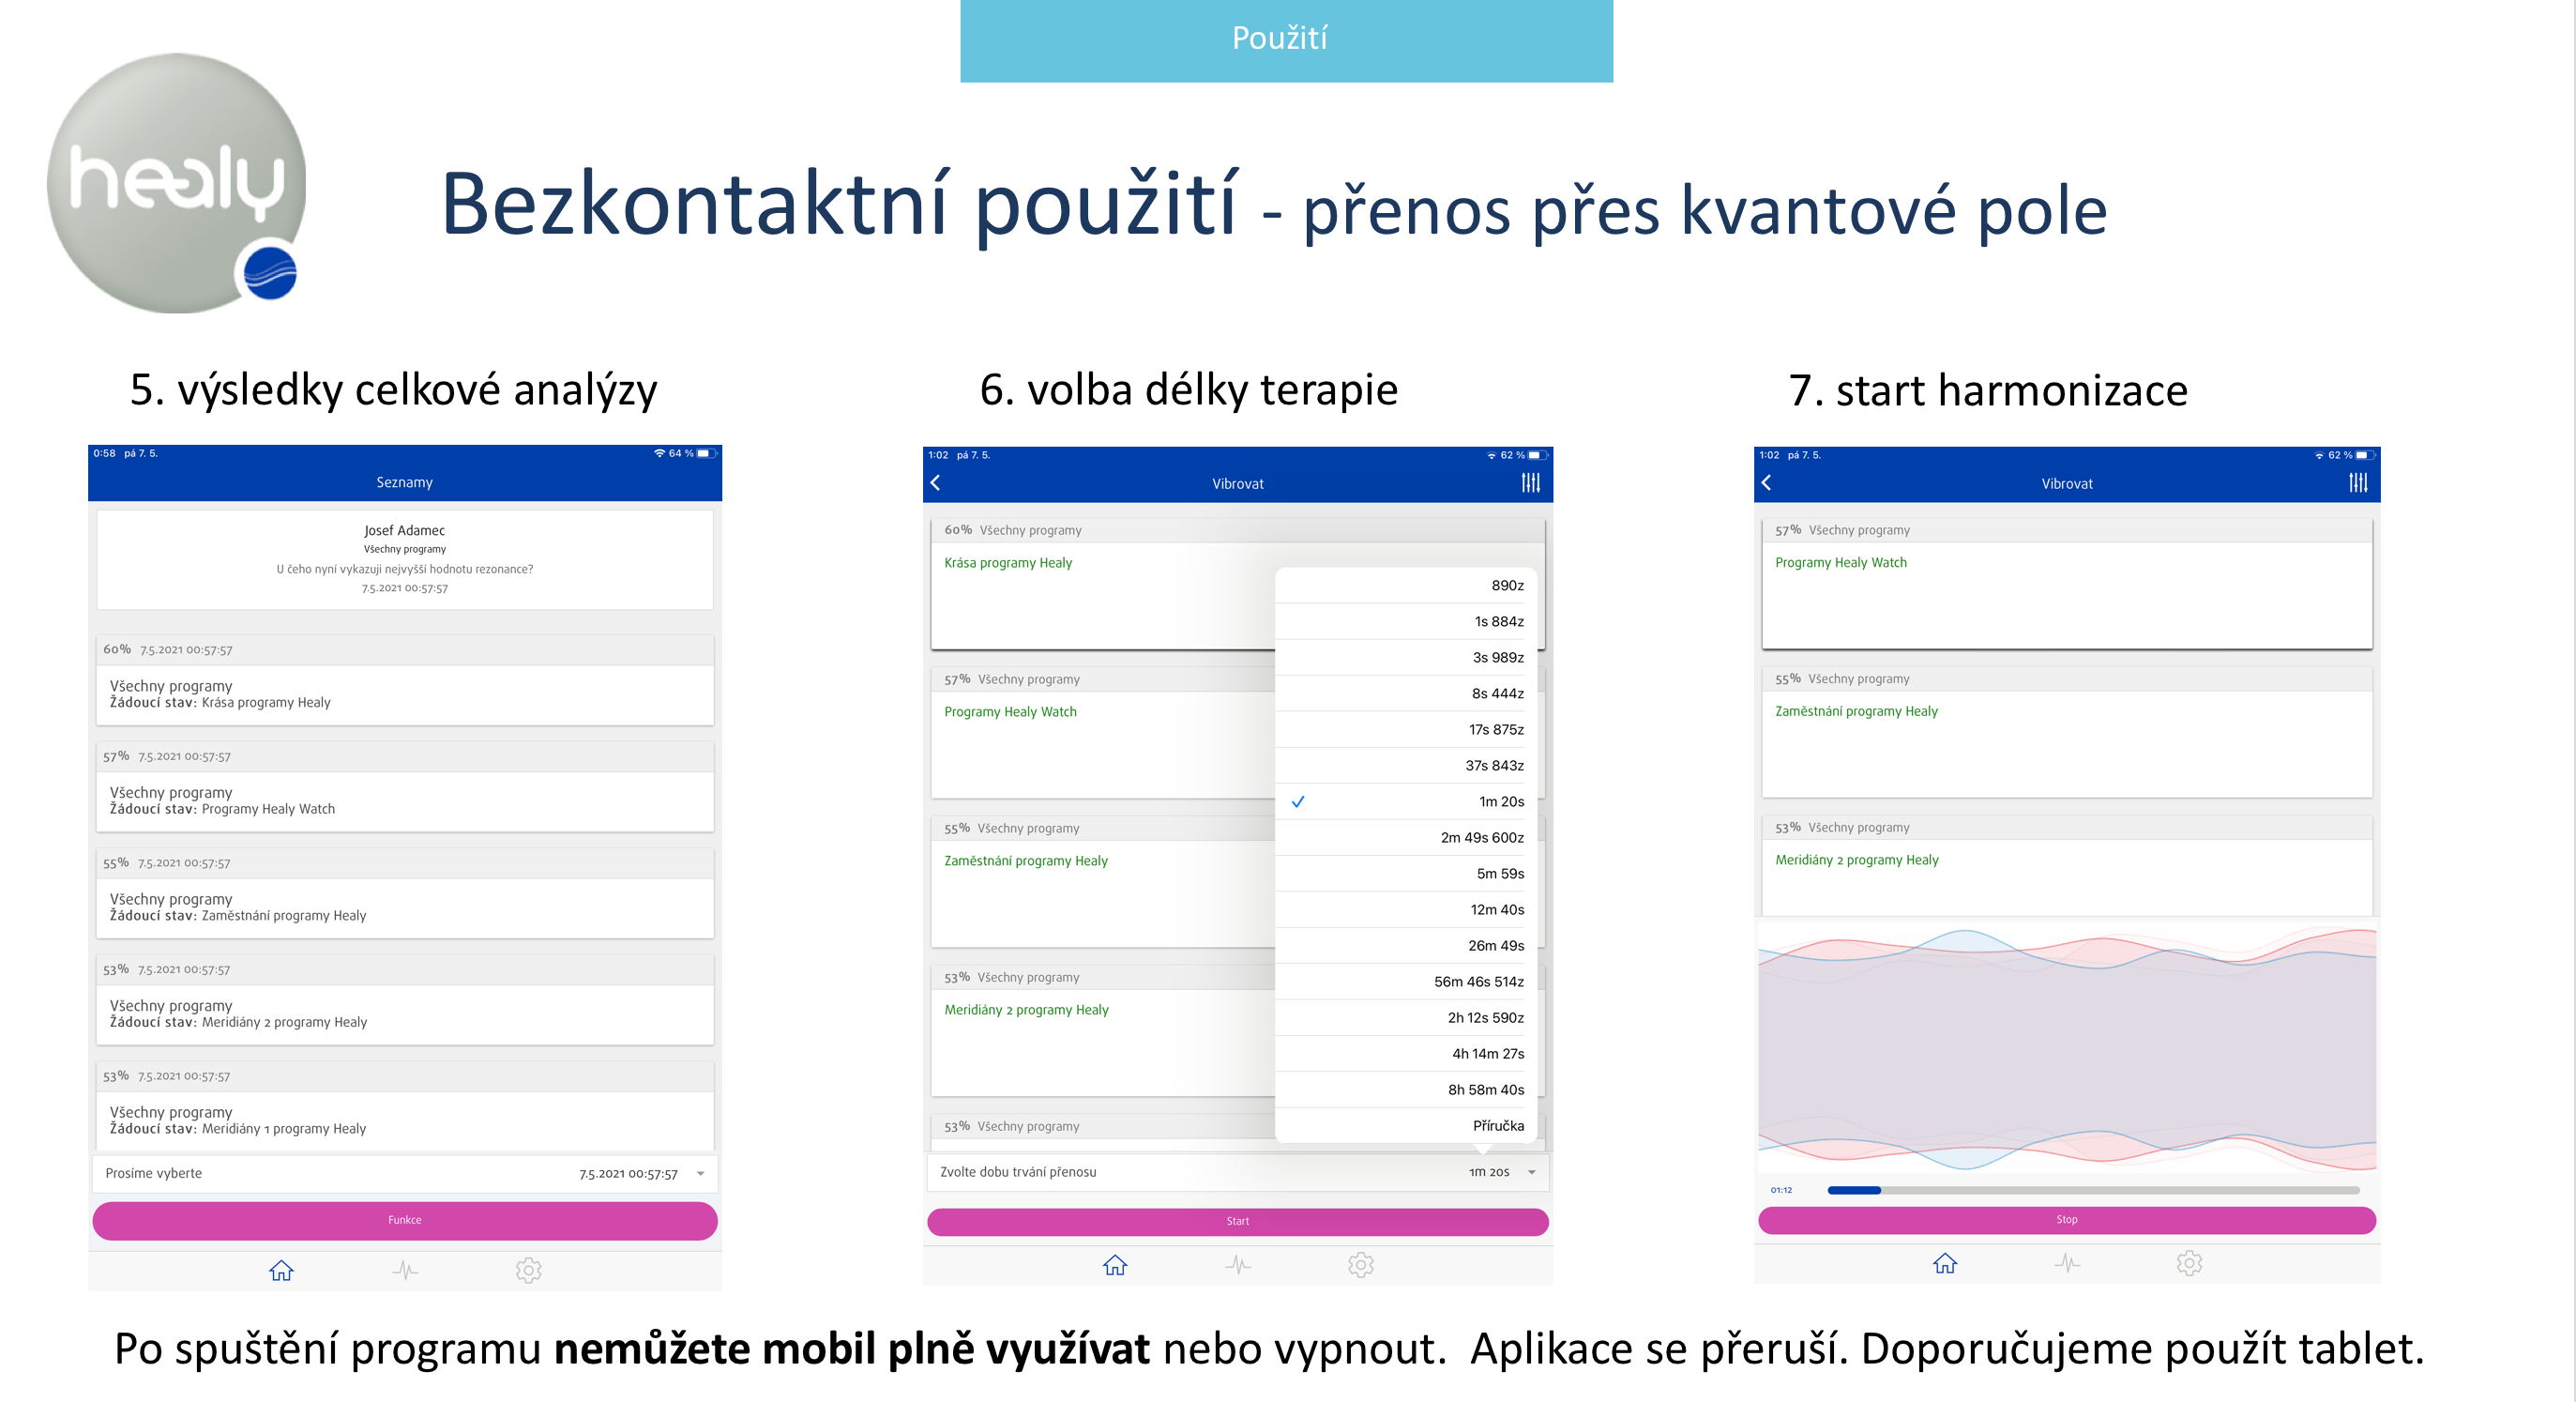2576x1402 pixels.
Task: Select Programy Healy Watch card in middle Vibrovat
Action: tap(1103, 733)
